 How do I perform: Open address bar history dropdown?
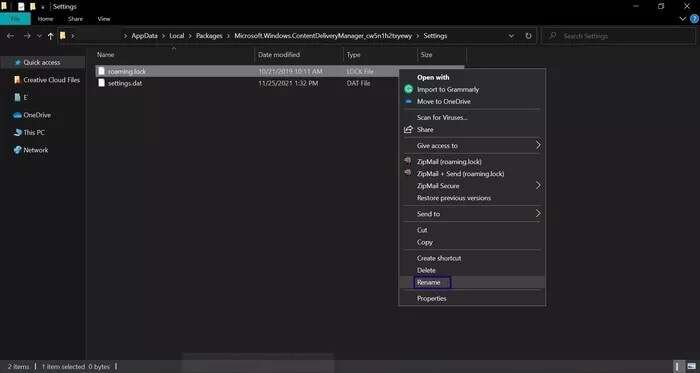[511, 36]
